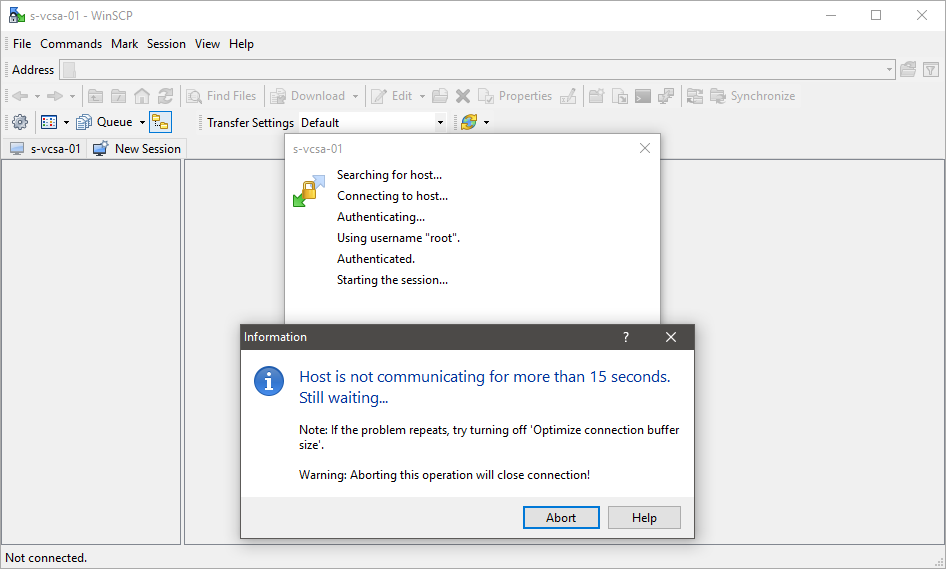Open the Help menu
Screen dimensions: 946x569
point(241,44)
